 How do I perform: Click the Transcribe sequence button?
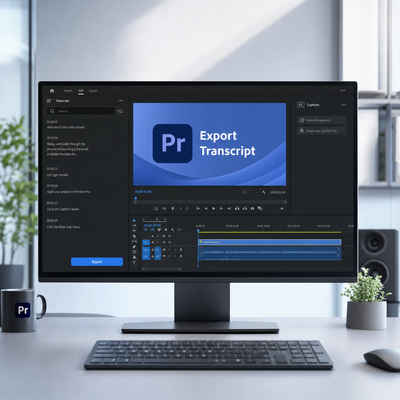[x=321, y=120]
